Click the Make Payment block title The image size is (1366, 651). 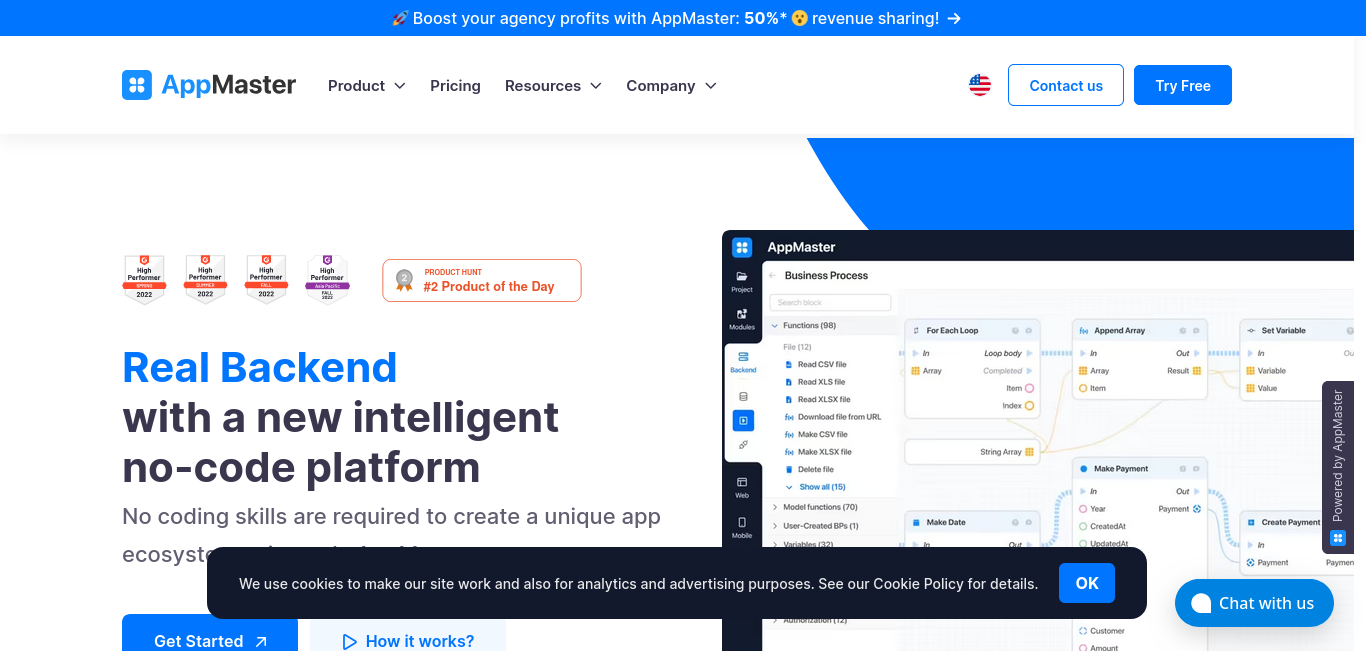(x=1121, y=468)
